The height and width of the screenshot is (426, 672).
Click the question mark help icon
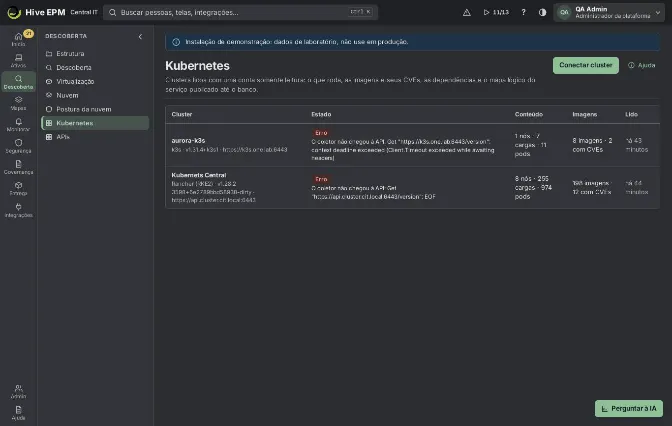tap(523, 12)
